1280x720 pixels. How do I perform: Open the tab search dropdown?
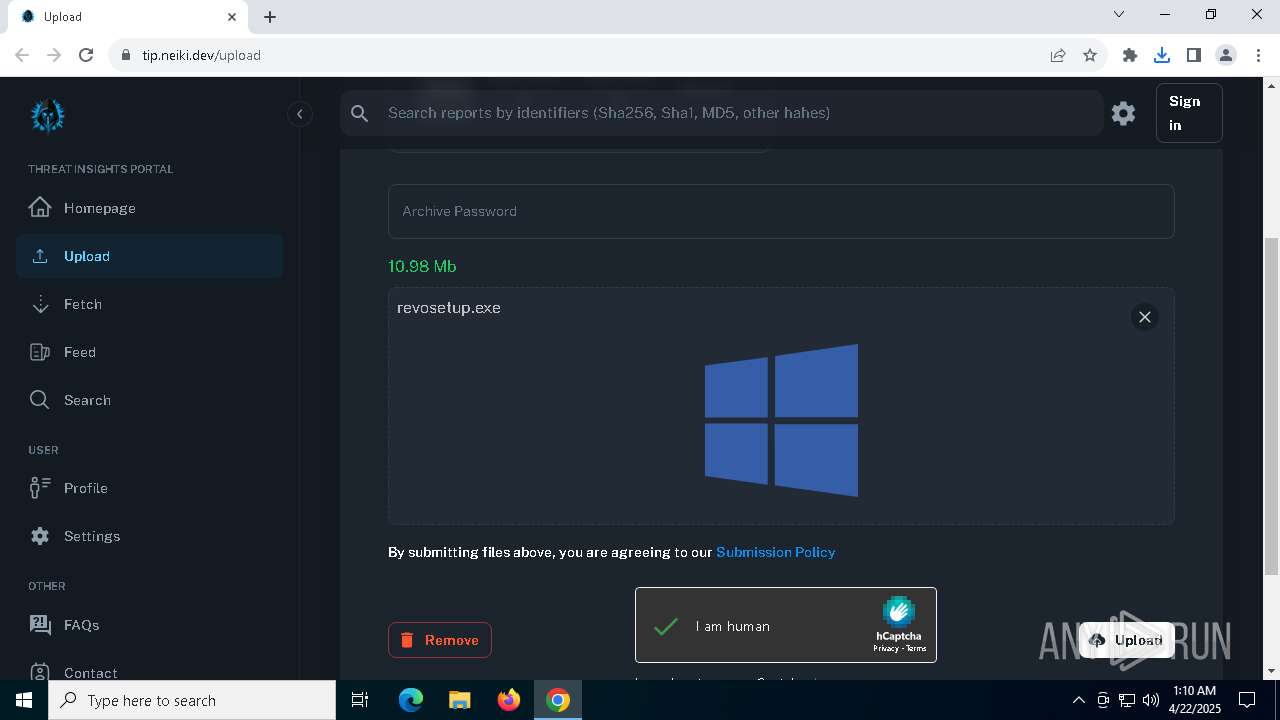point(1119,15)
